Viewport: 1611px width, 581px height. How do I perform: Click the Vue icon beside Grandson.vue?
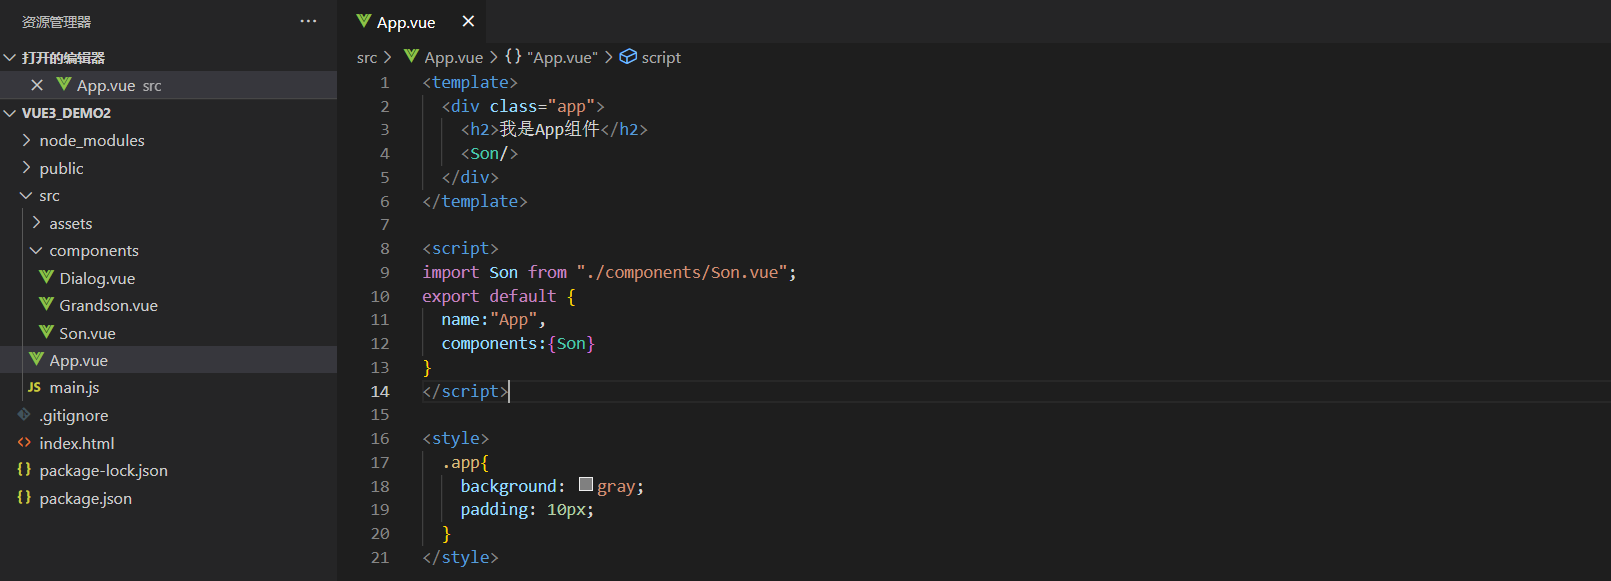coord(46,304)
